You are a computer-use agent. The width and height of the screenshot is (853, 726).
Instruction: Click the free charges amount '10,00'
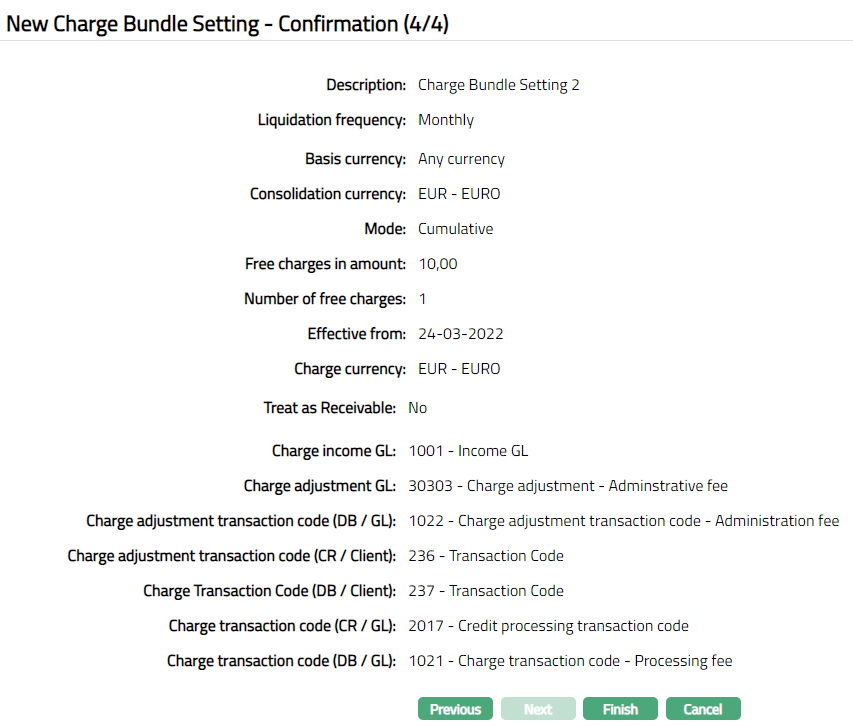click(x=438, y=264)
